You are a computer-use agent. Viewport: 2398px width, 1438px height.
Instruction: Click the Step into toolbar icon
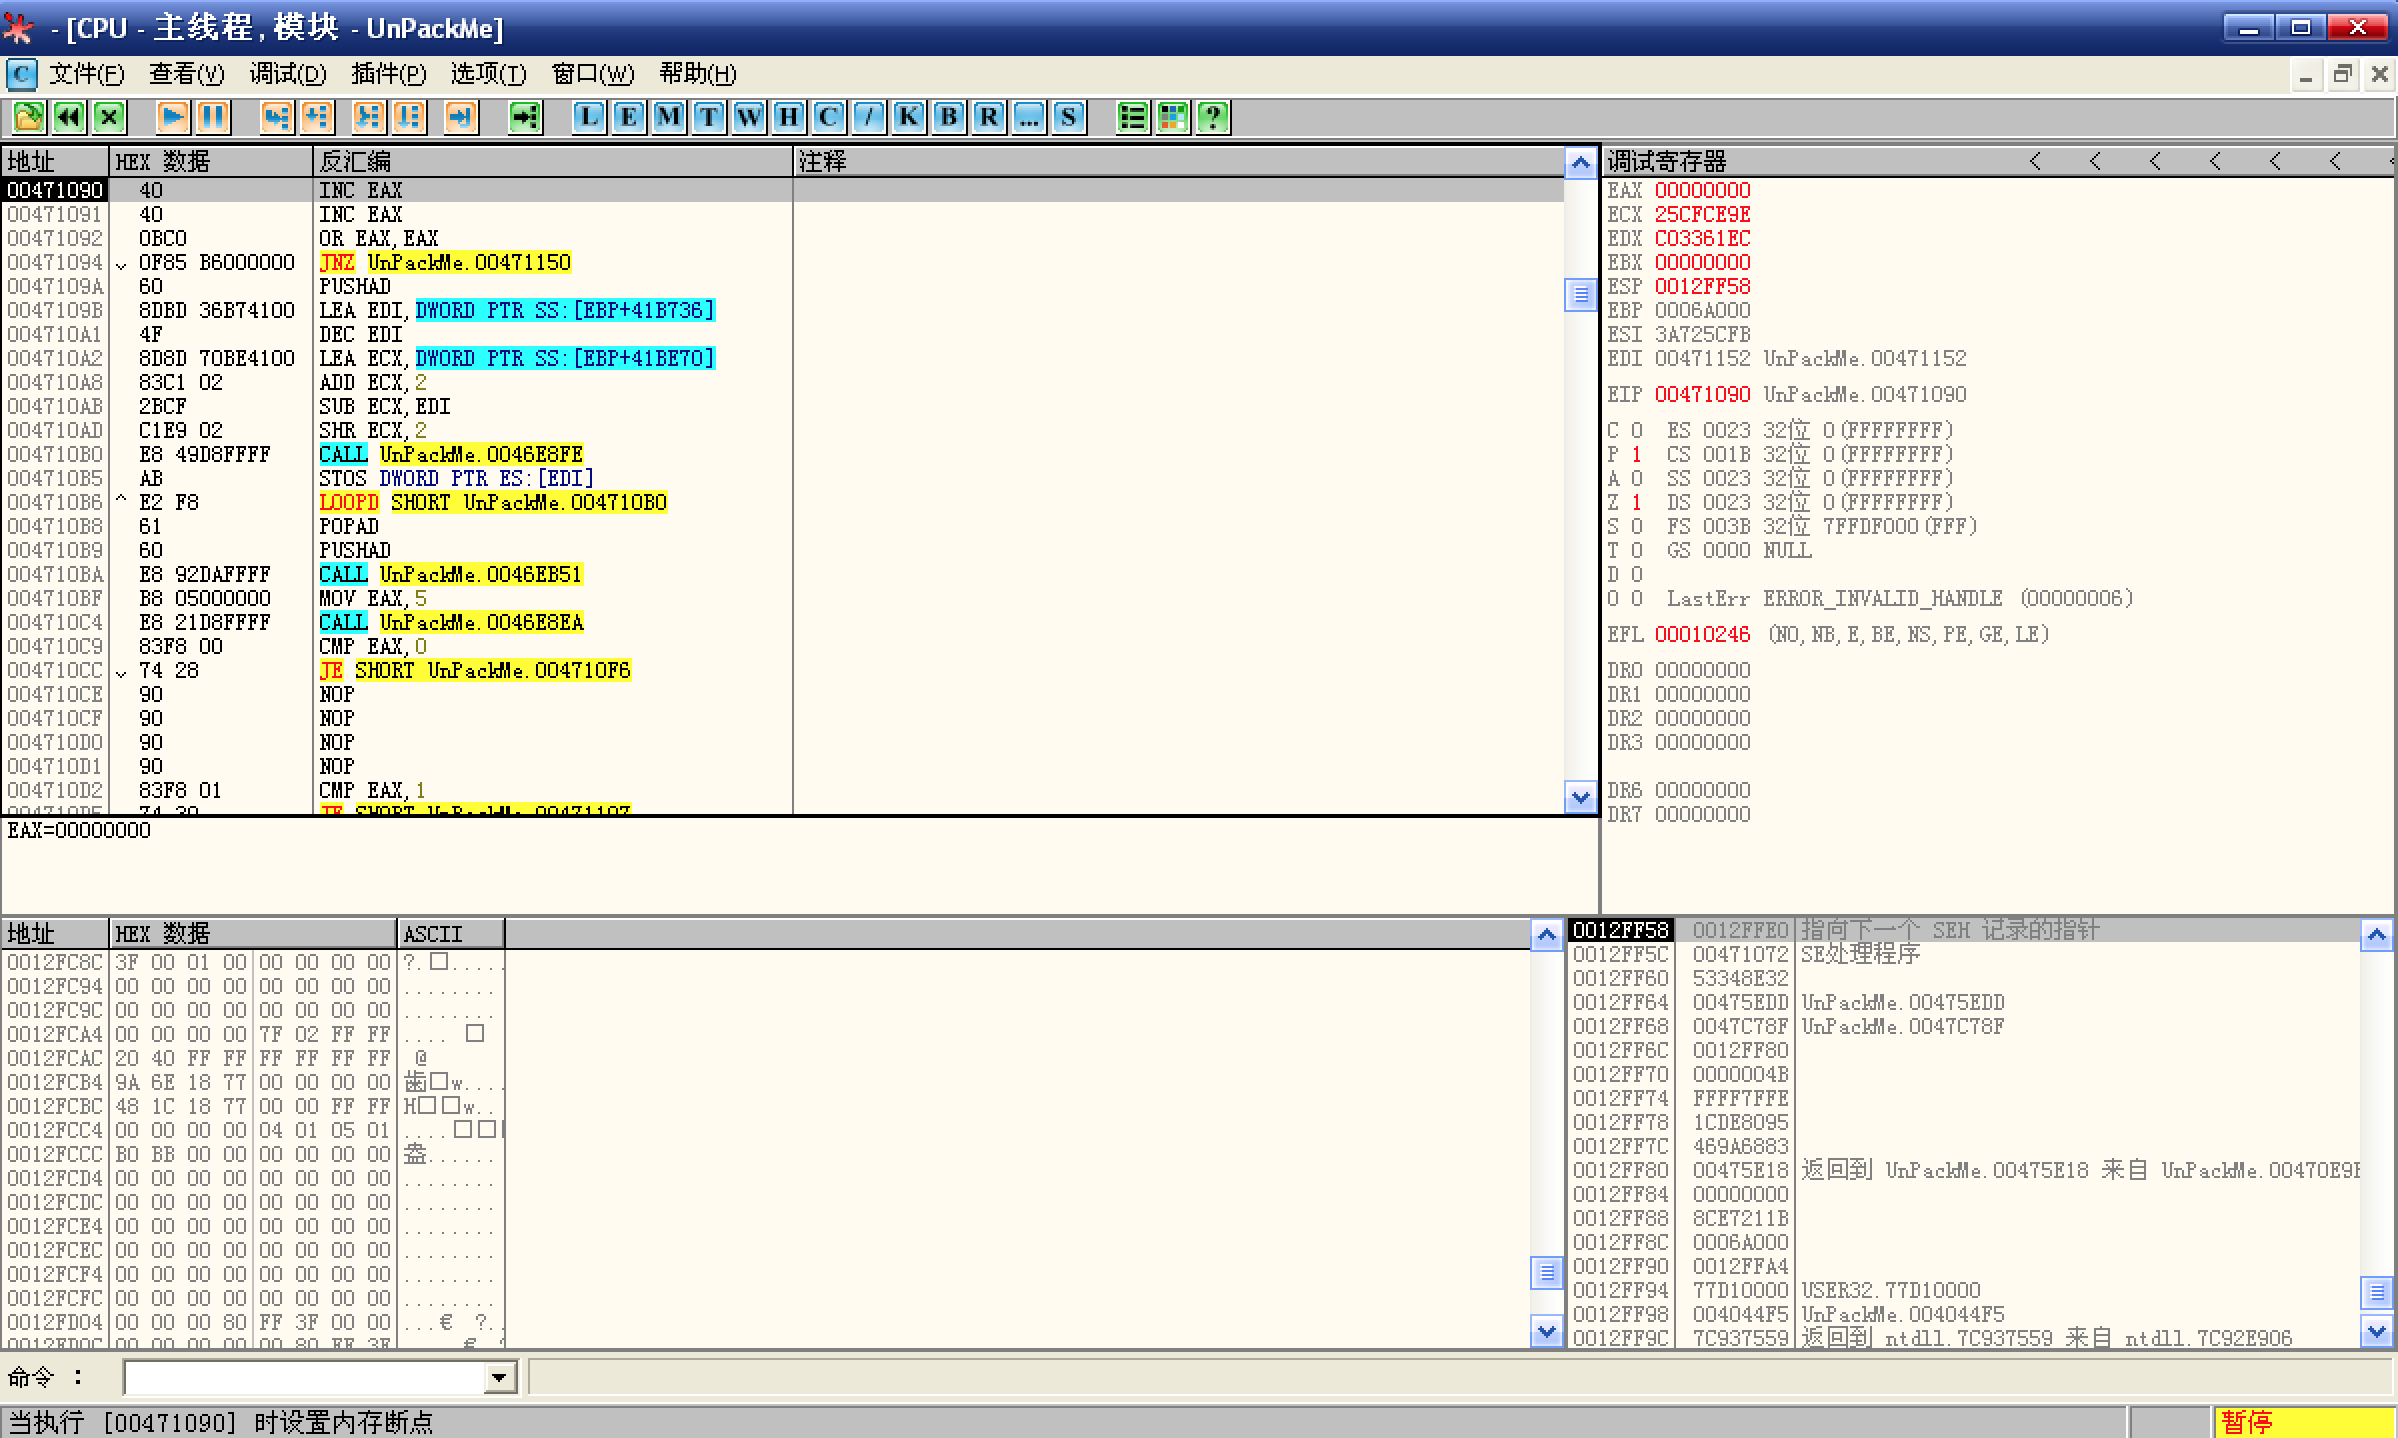(x=276, y=117)
